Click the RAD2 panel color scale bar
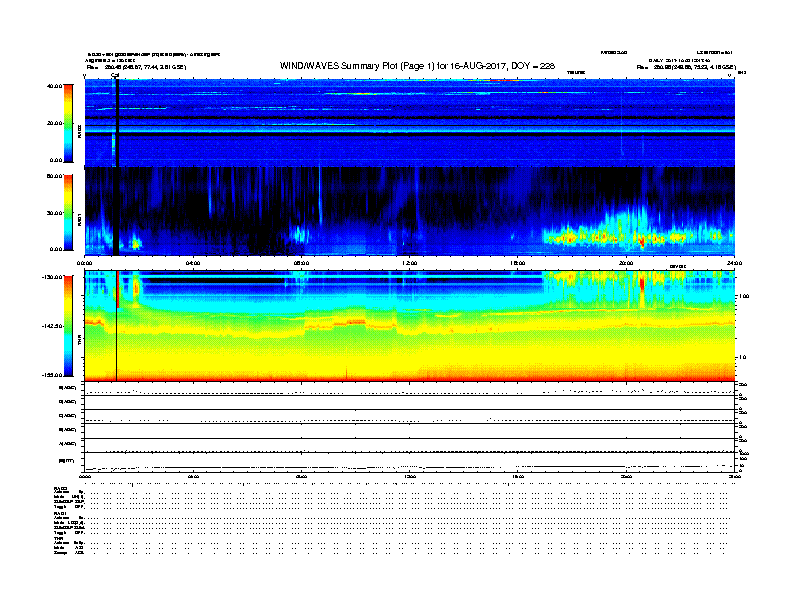 [68, 124]
